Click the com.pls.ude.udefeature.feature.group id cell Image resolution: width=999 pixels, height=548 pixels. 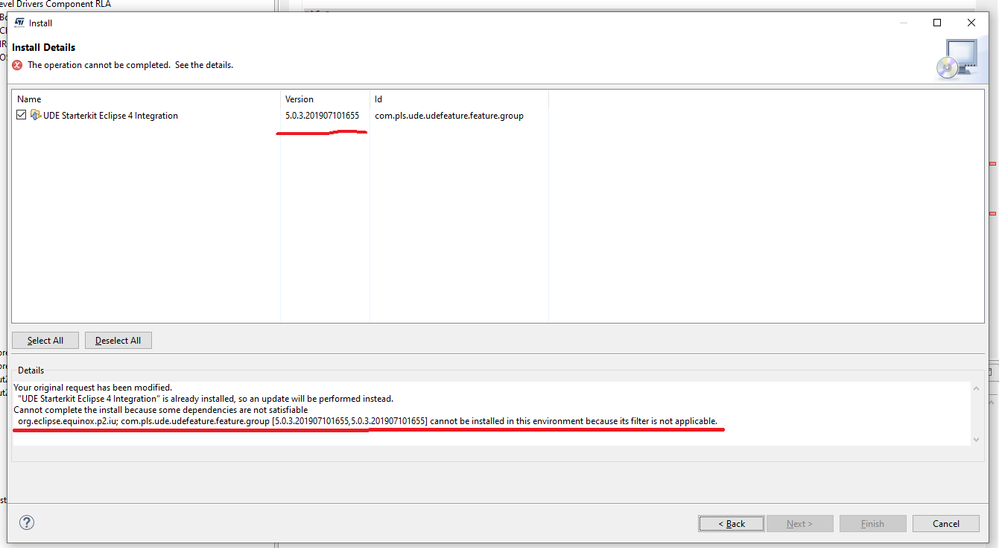[x=449, y=115]
